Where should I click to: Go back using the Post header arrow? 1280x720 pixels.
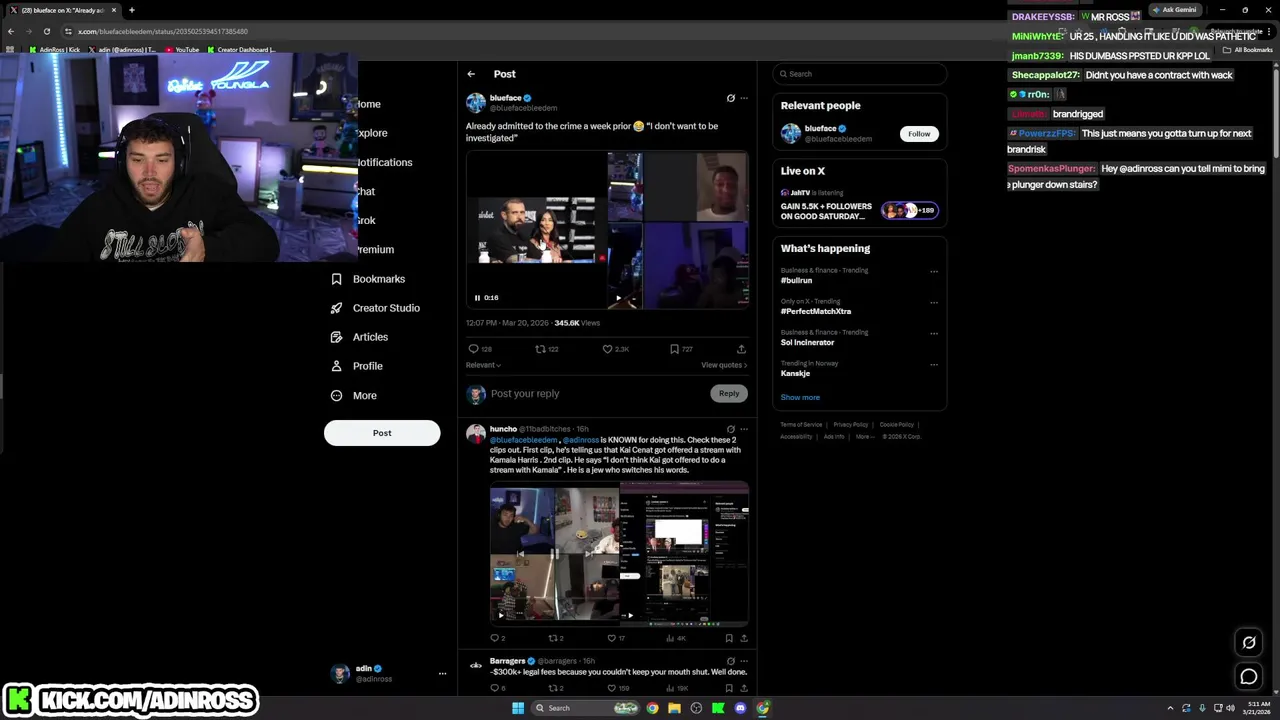[x=471, y=74]
